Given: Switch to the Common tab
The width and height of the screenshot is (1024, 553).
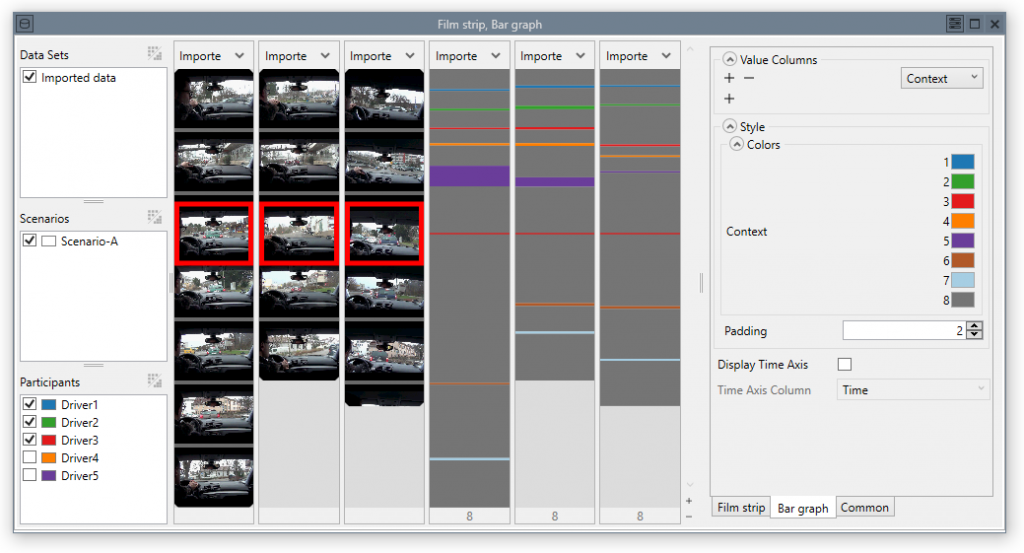Looking at the screenshot, I should pyautogui.click(x=864, y=508).
